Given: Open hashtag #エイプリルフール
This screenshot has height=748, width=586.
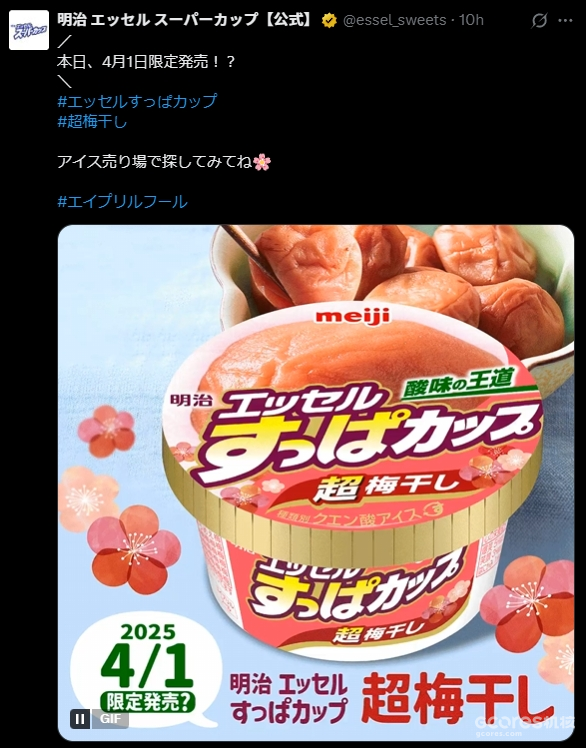Looking at the screenshot, I should coord(122,201).
